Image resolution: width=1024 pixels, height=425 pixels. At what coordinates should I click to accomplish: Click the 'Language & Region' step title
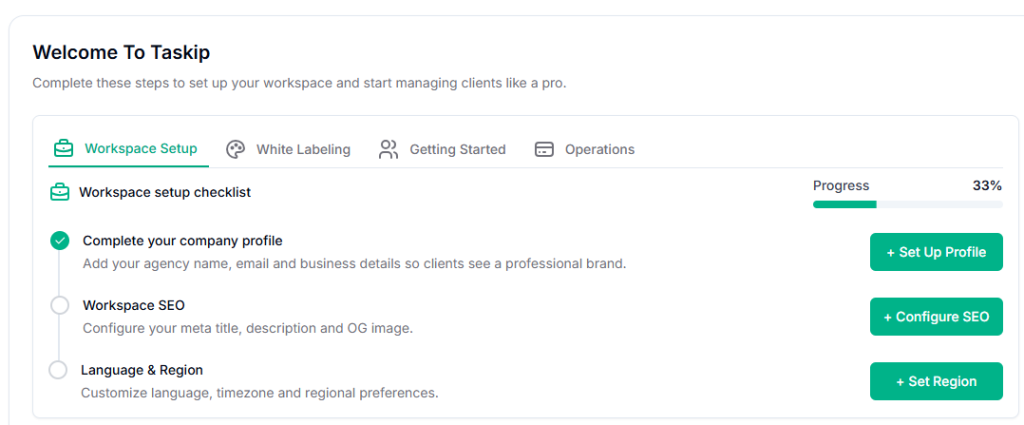coord(142,370)
